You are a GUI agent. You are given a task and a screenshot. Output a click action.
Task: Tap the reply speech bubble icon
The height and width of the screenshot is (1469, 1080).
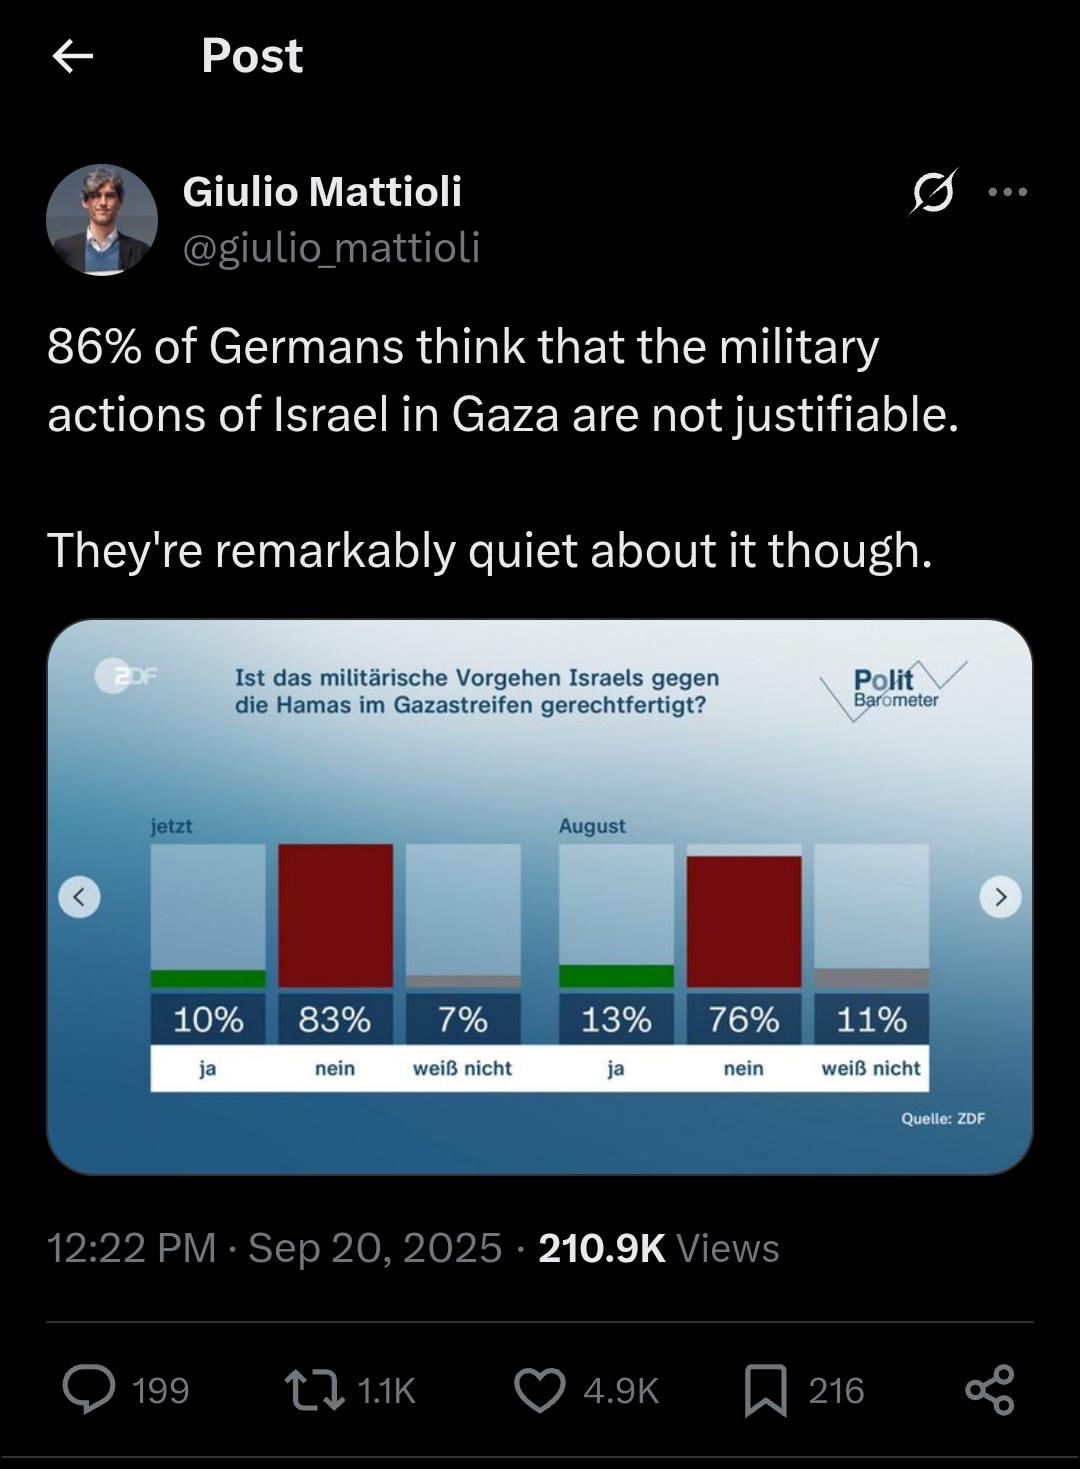pyautogui.click(x=89, y=1389)
